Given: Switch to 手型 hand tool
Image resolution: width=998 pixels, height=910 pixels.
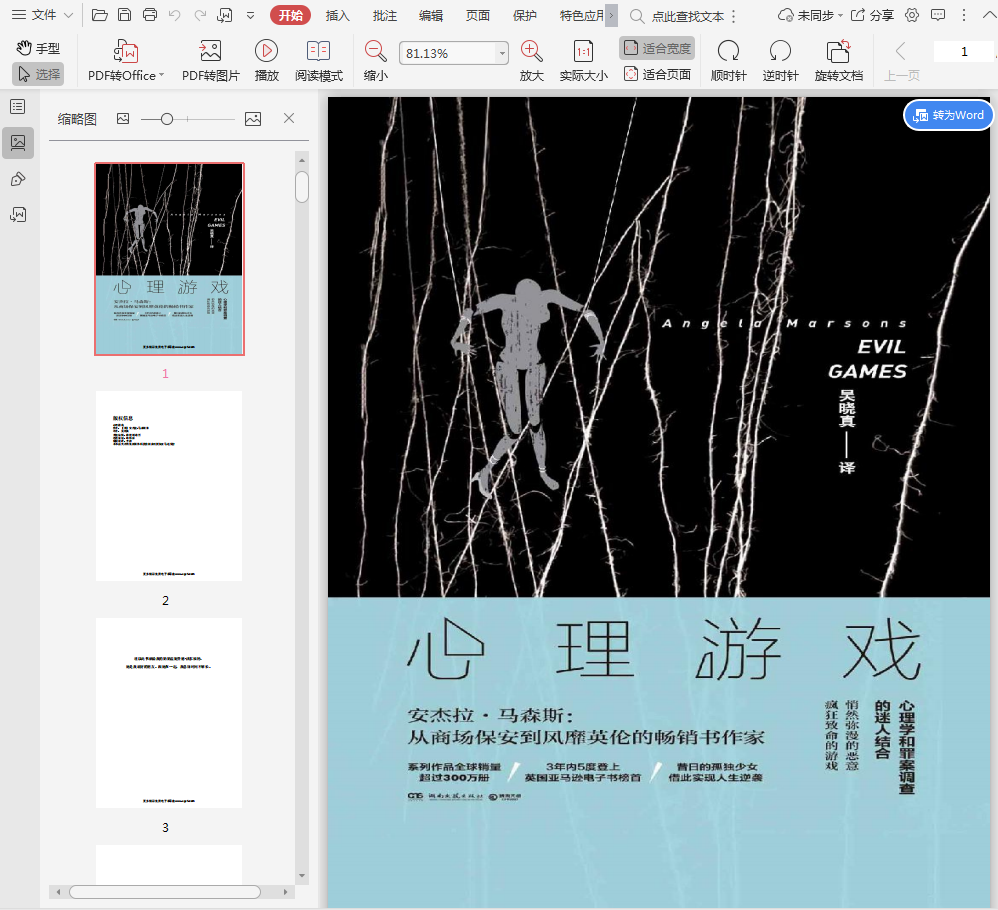Looking at the screenshot, I should click(38, 48).
